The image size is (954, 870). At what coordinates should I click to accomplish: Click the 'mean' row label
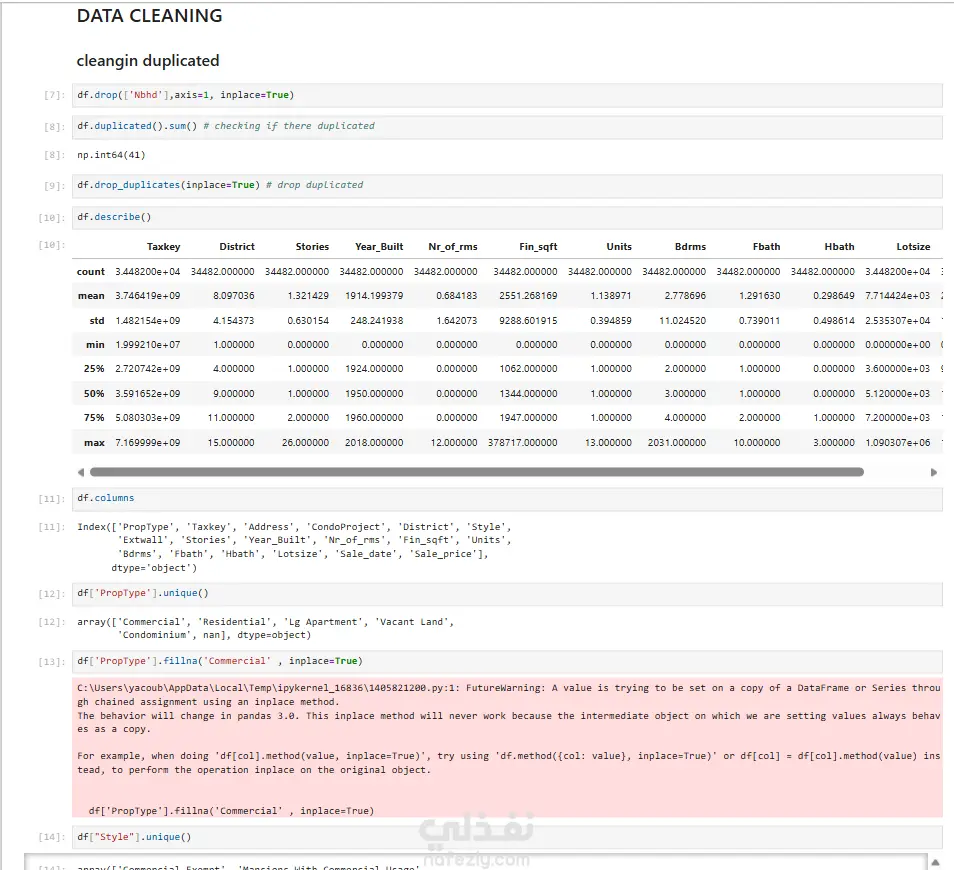click(91, 296)
